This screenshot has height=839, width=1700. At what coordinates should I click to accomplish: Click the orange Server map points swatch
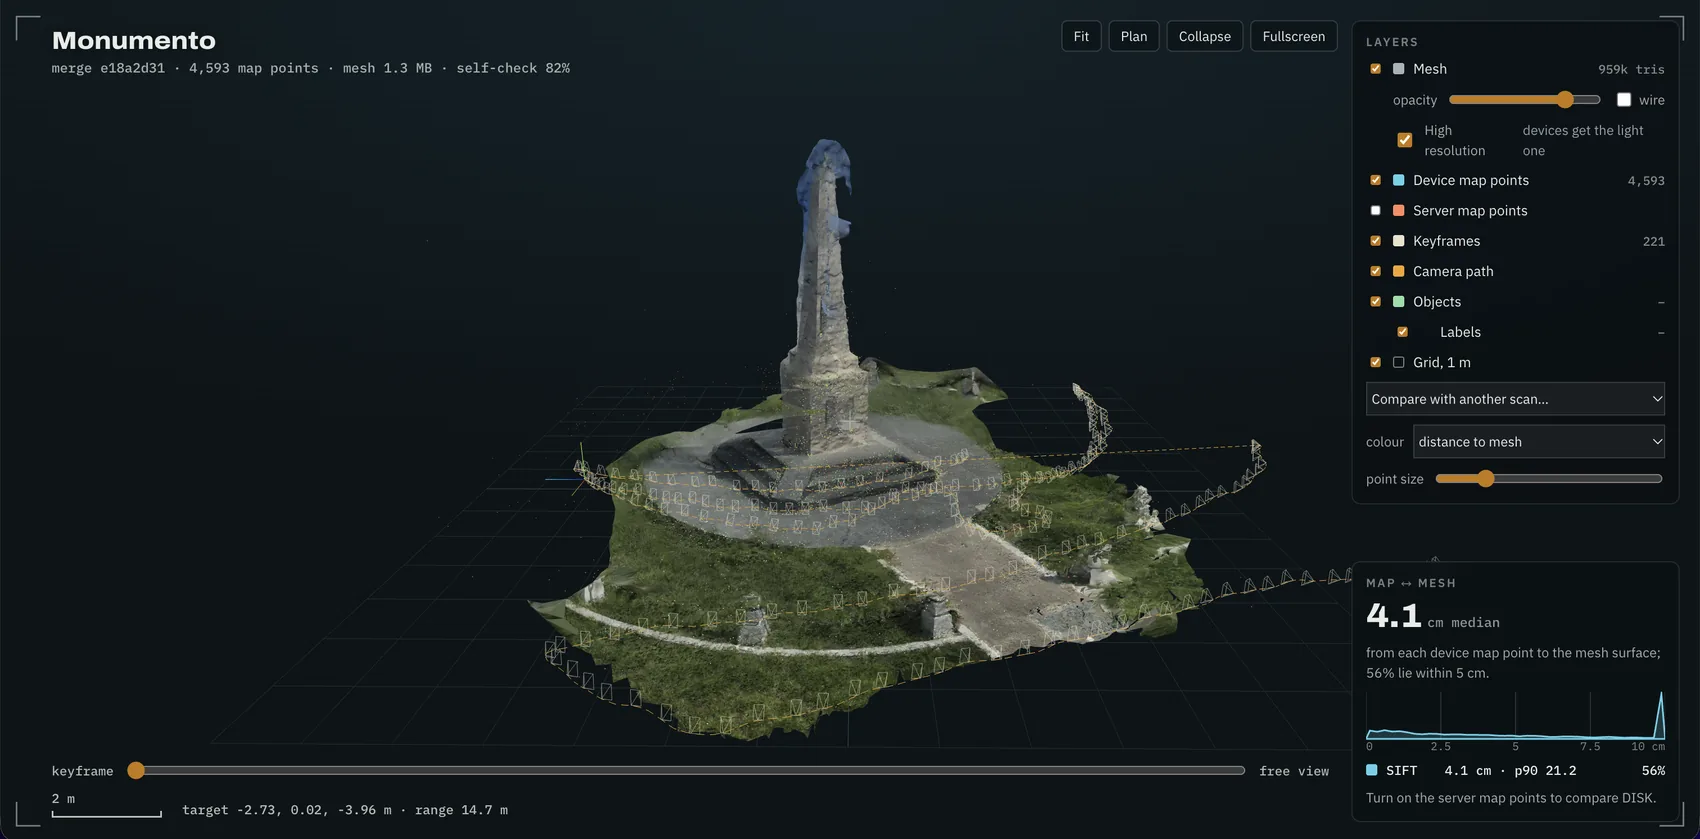1398,210
